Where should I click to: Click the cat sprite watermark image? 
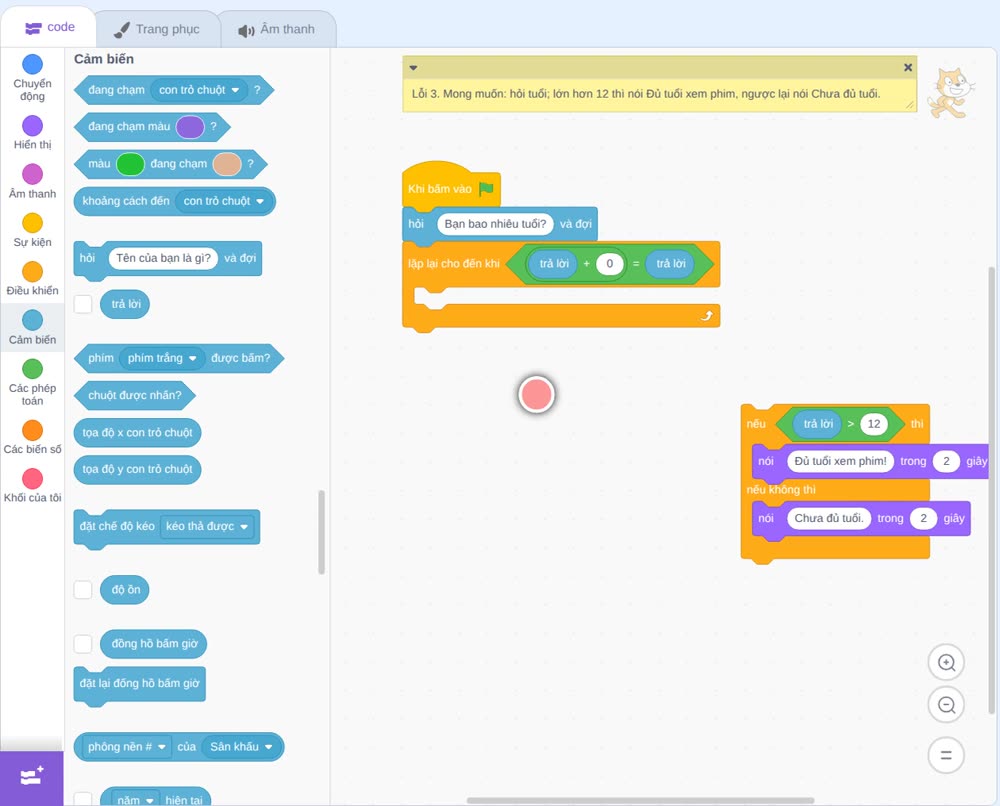tap(950, 93)
